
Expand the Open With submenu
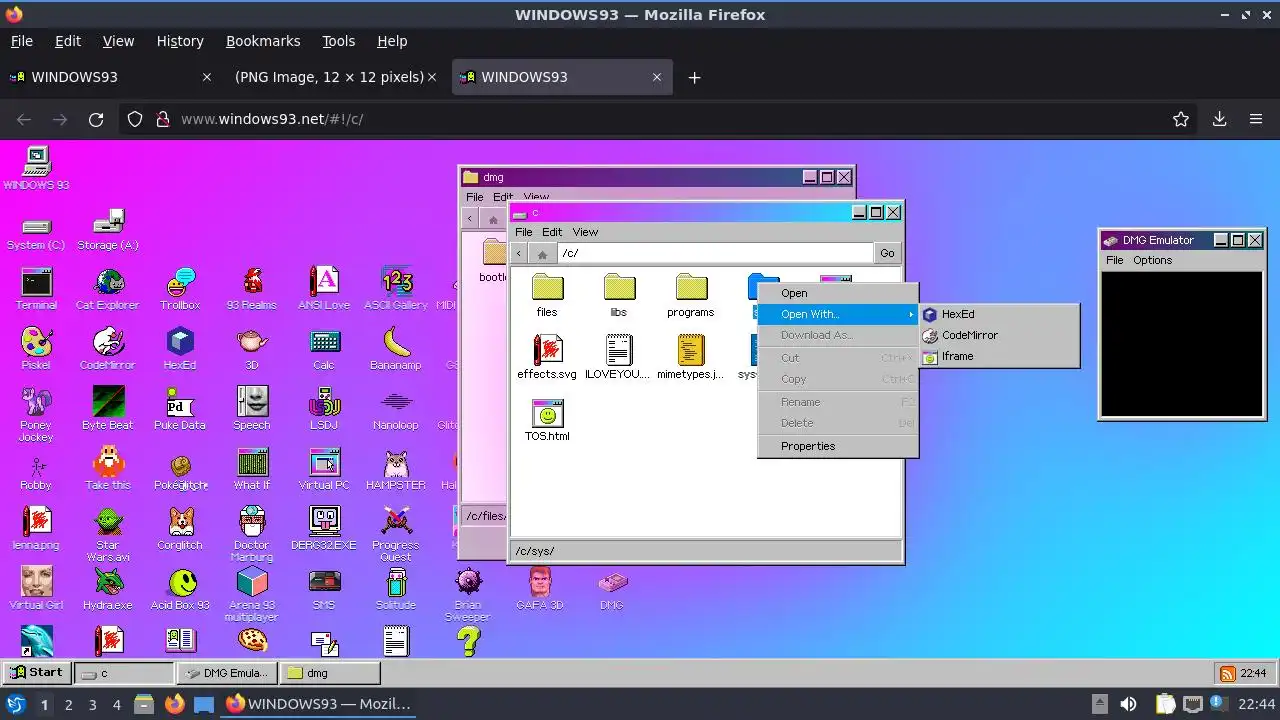pos(838,314)
